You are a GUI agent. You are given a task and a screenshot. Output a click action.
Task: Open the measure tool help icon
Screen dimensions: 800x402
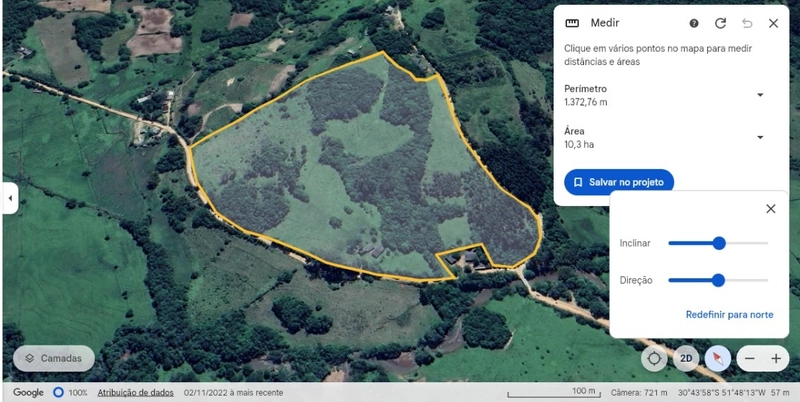coord(694,23)
